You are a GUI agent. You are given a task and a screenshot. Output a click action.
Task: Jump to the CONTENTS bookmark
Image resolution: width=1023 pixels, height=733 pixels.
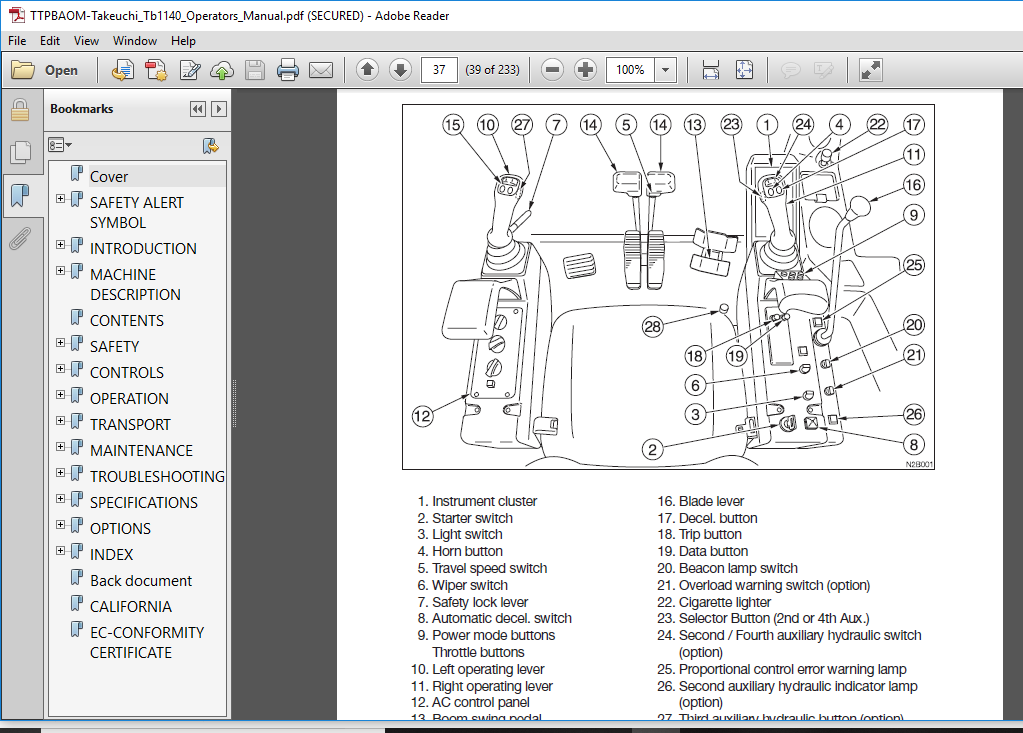[x=126, y=321]
